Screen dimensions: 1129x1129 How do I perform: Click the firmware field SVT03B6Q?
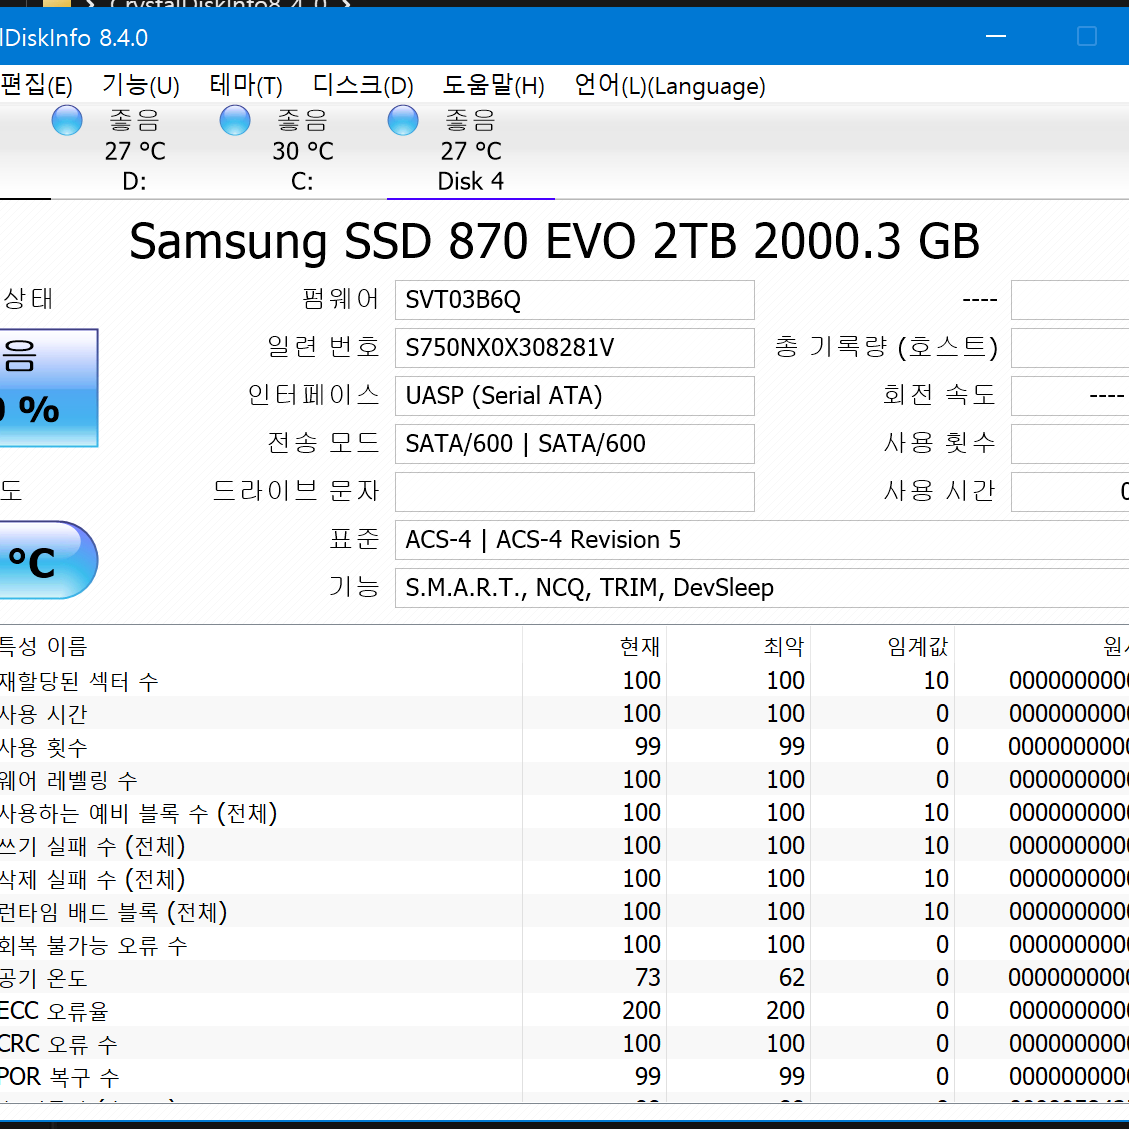tap(575, 300)
